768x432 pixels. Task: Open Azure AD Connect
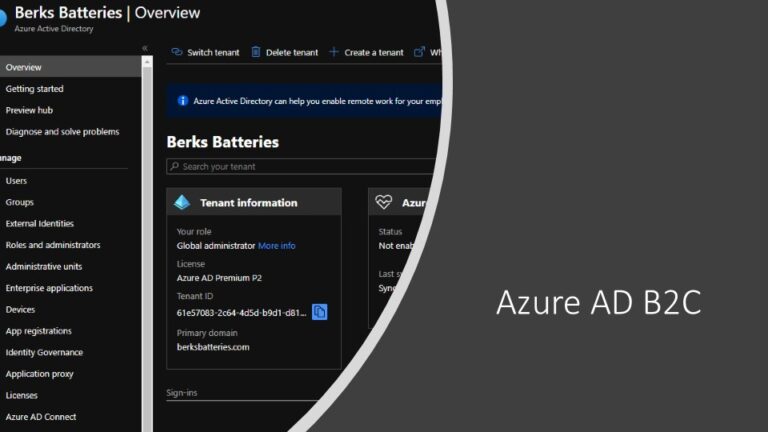pyautogui.click(x=41, y=417)
